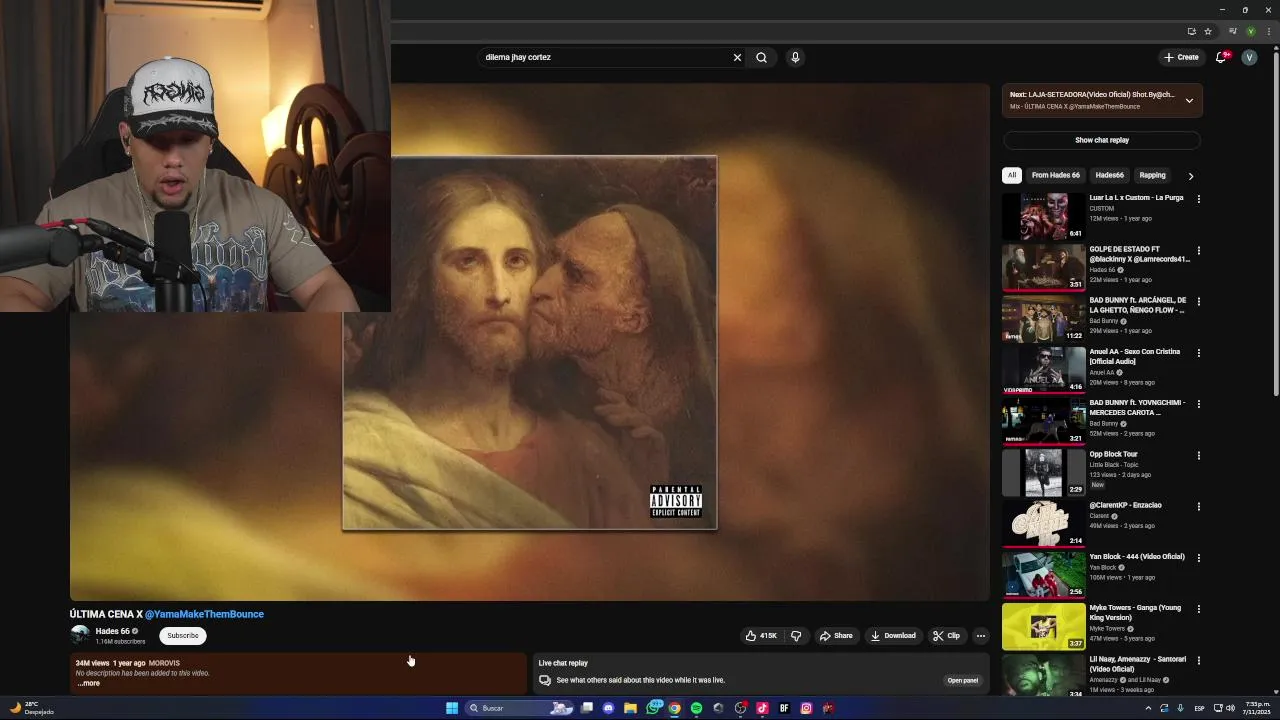Open options for Anuel AA Sexo Con Cristina
Image resolution: width=1280 pixels, height=720 pixels.
point(1198,353)
